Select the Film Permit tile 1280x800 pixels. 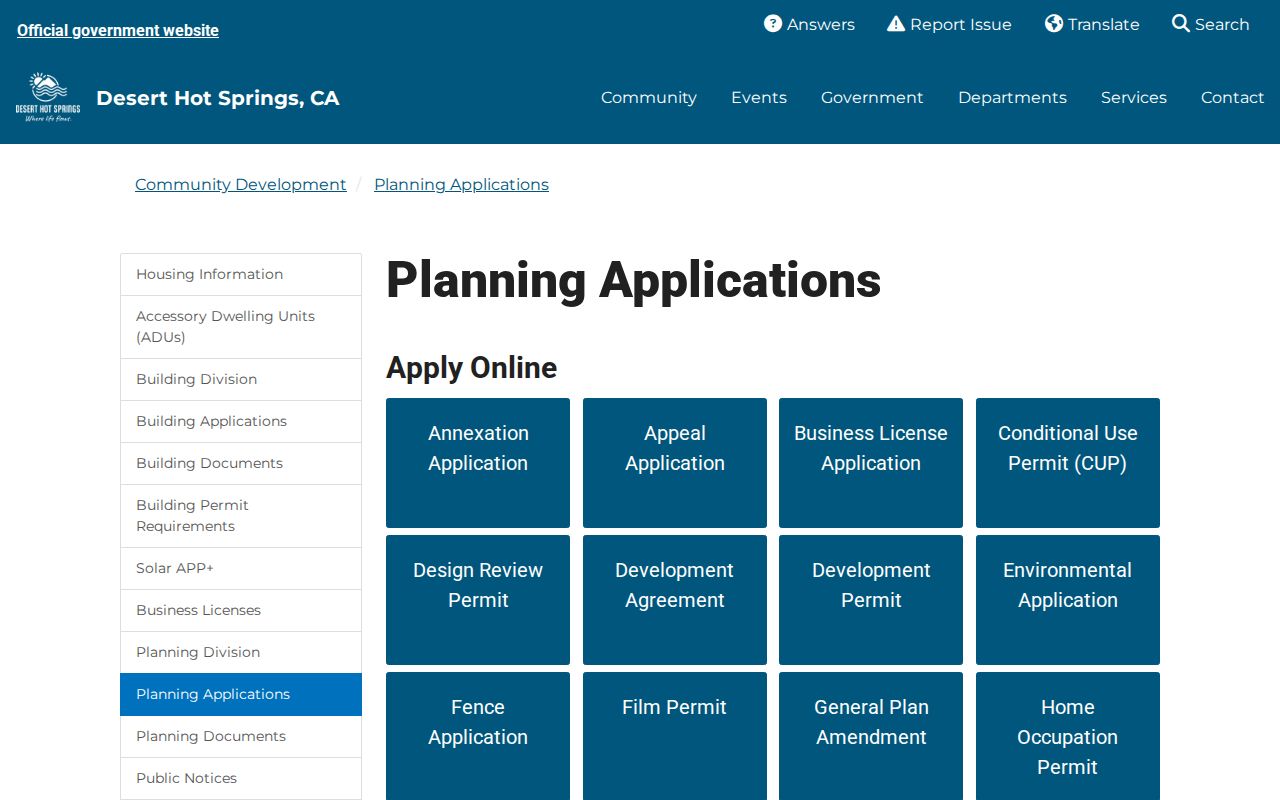click(675, 736)
